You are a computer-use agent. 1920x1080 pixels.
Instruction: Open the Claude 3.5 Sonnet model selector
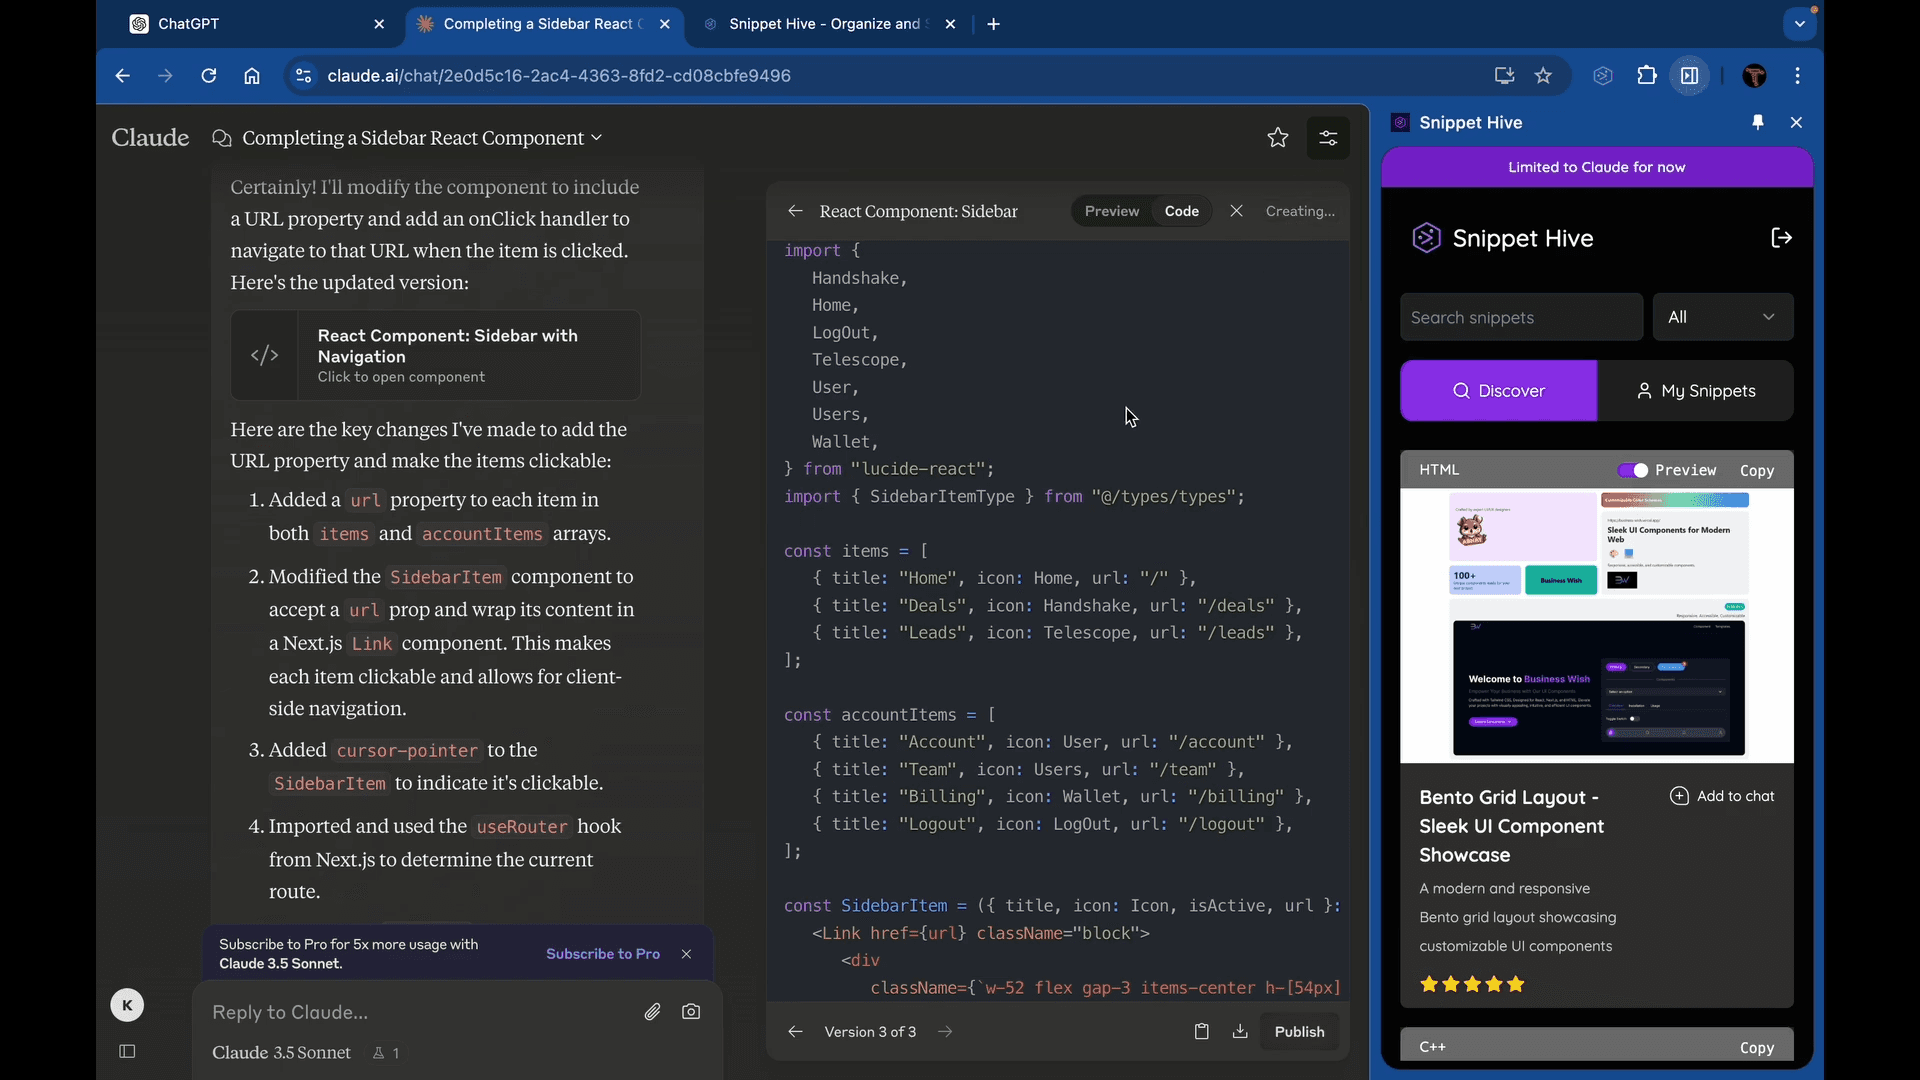281,1052
